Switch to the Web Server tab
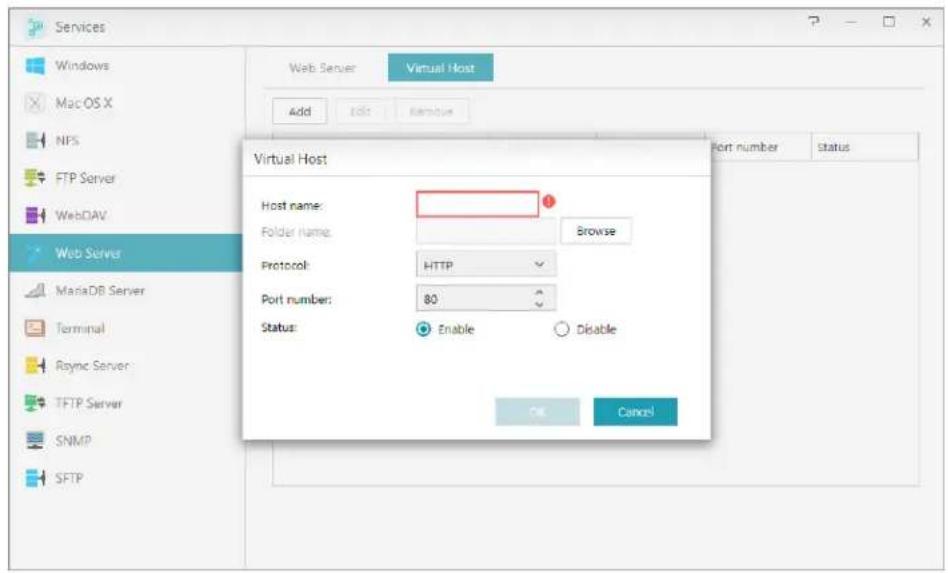Screen dimensions: 948x573 [x=322, y=68]
